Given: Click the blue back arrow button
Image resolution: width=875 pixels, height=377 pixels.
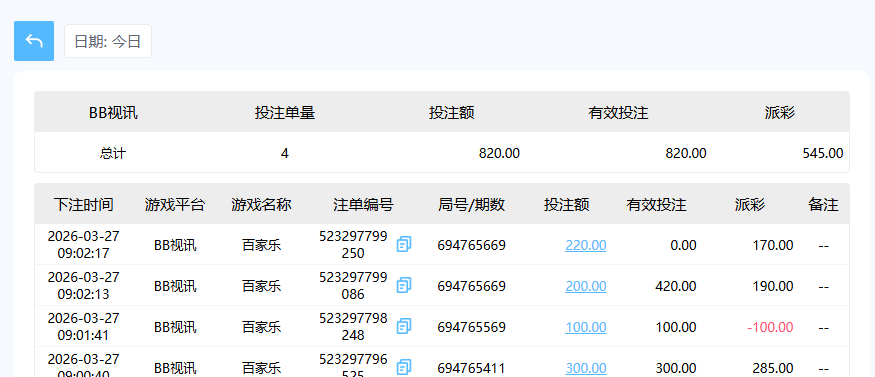Looking at the screenshot, I should pyautogui.click(x=34, y=41).
